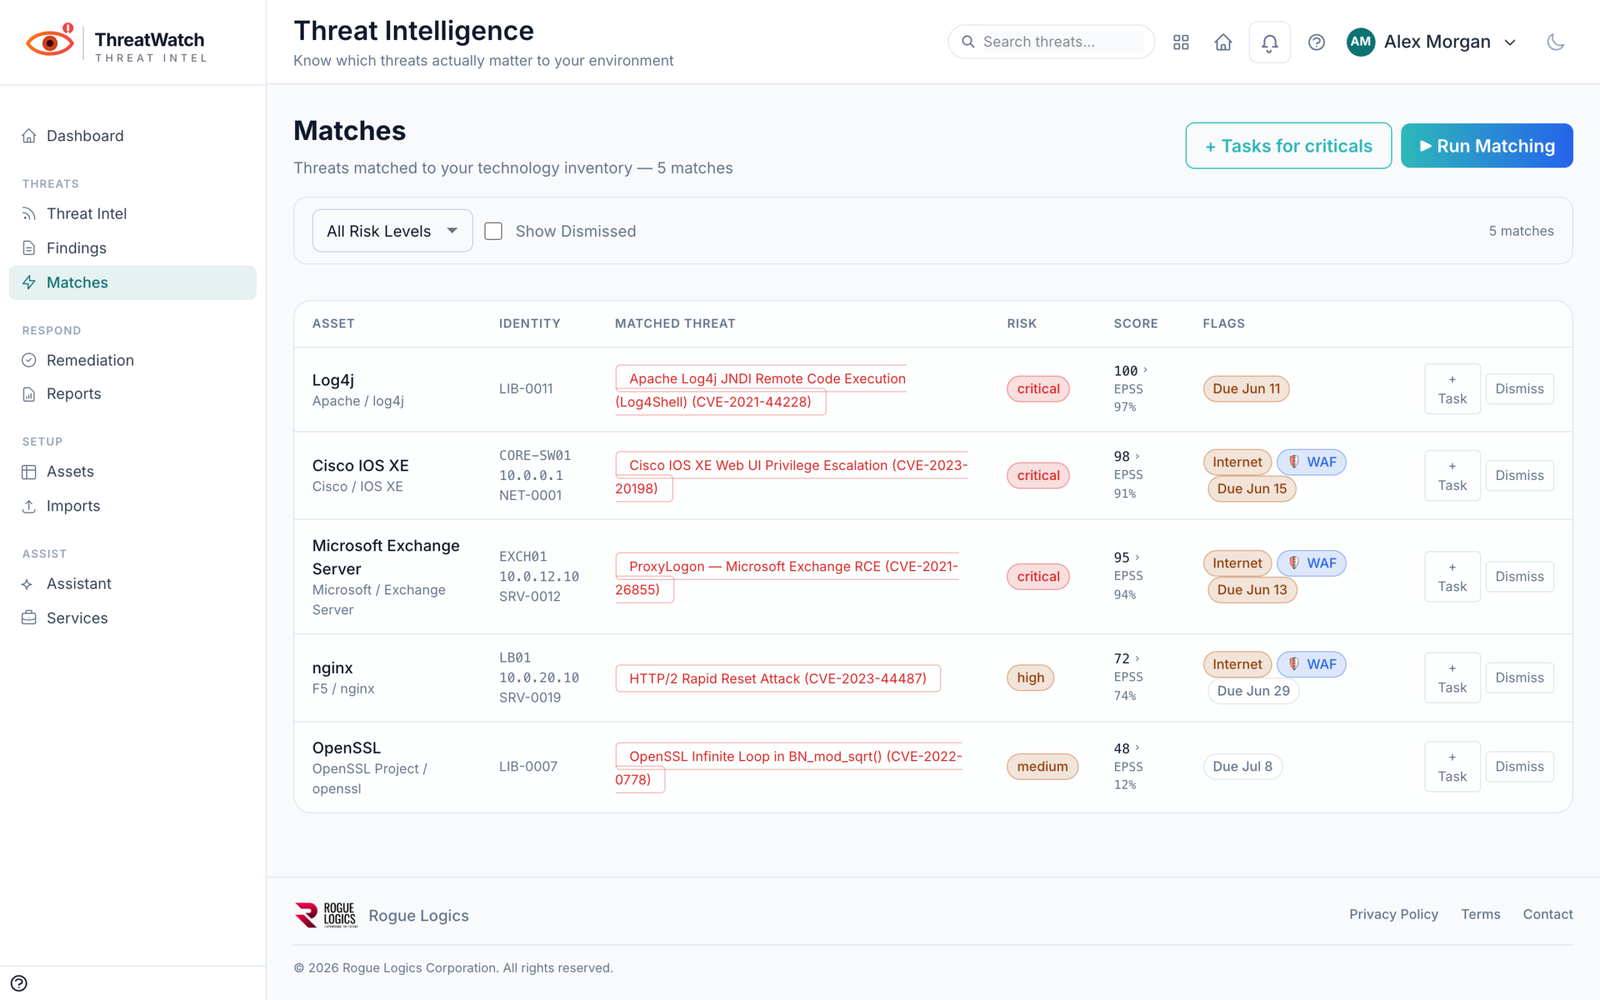
Task: Click critical risk badge in Log4j row
Action: click(x=1038, y=389)
